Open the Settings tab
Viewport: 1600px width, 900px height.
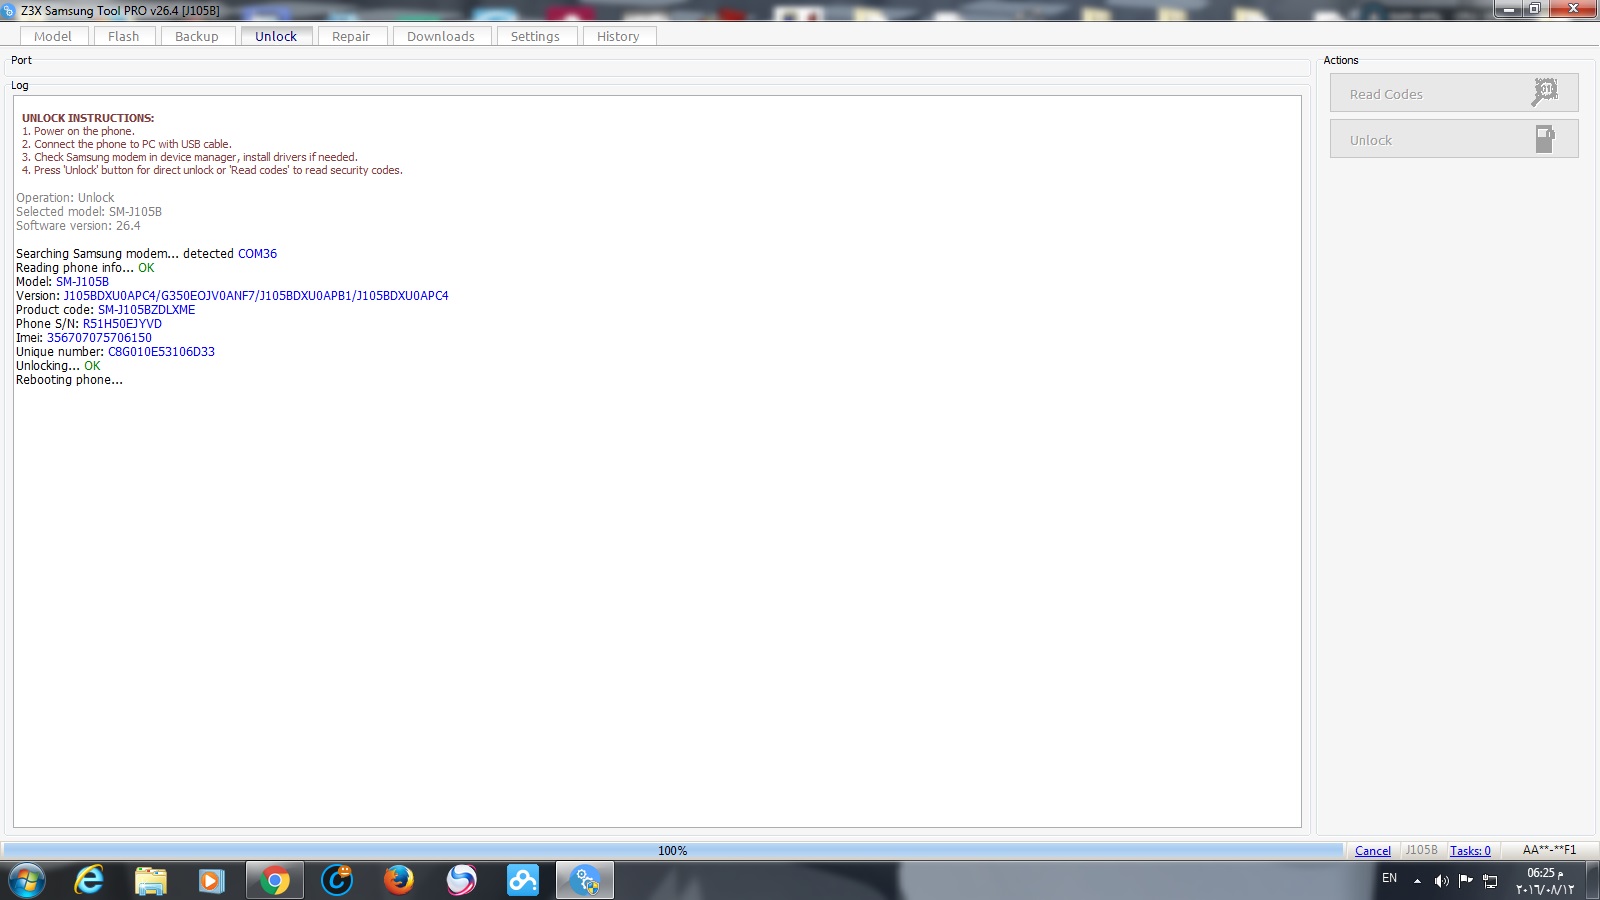click(535, 36)
